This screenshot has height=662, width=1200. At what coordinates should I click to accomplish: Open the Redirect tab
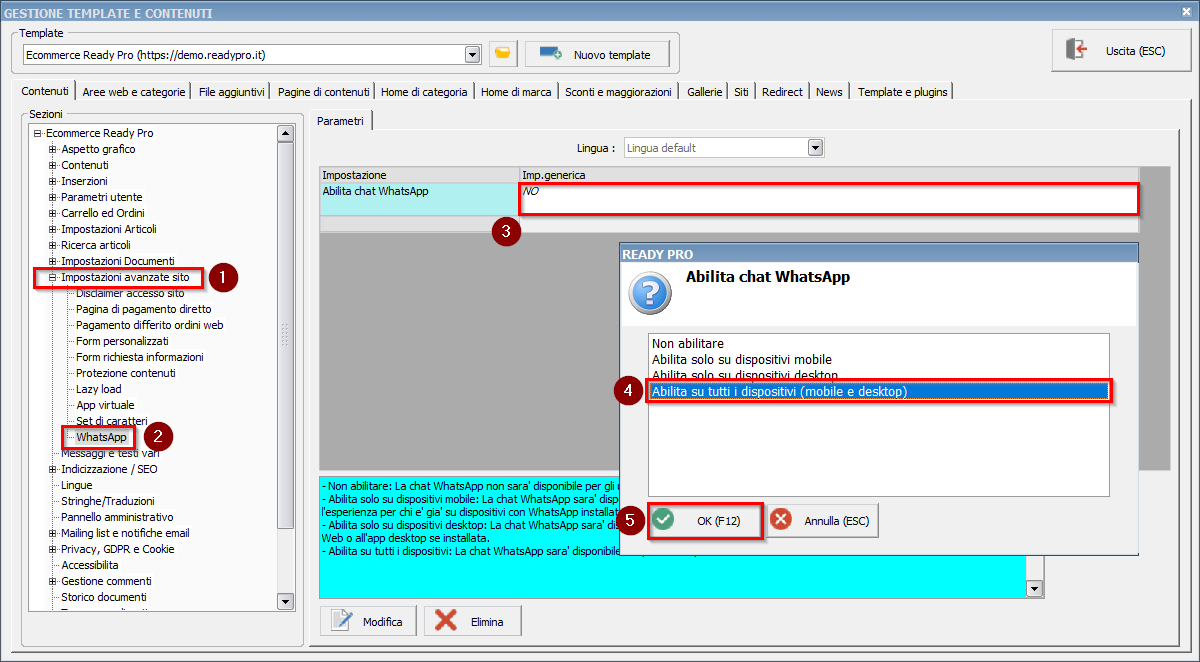[x=782, y=92]
